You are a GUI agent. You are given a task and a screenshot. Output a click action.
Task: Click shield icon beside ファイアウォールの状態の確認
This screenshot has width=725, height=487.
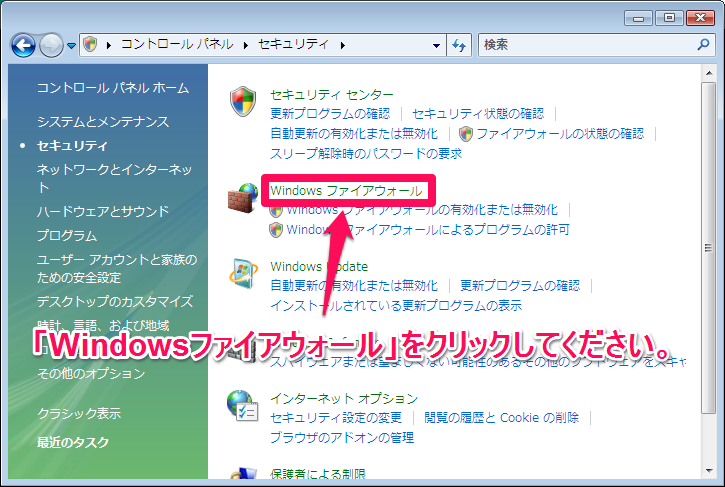(466, 134)
